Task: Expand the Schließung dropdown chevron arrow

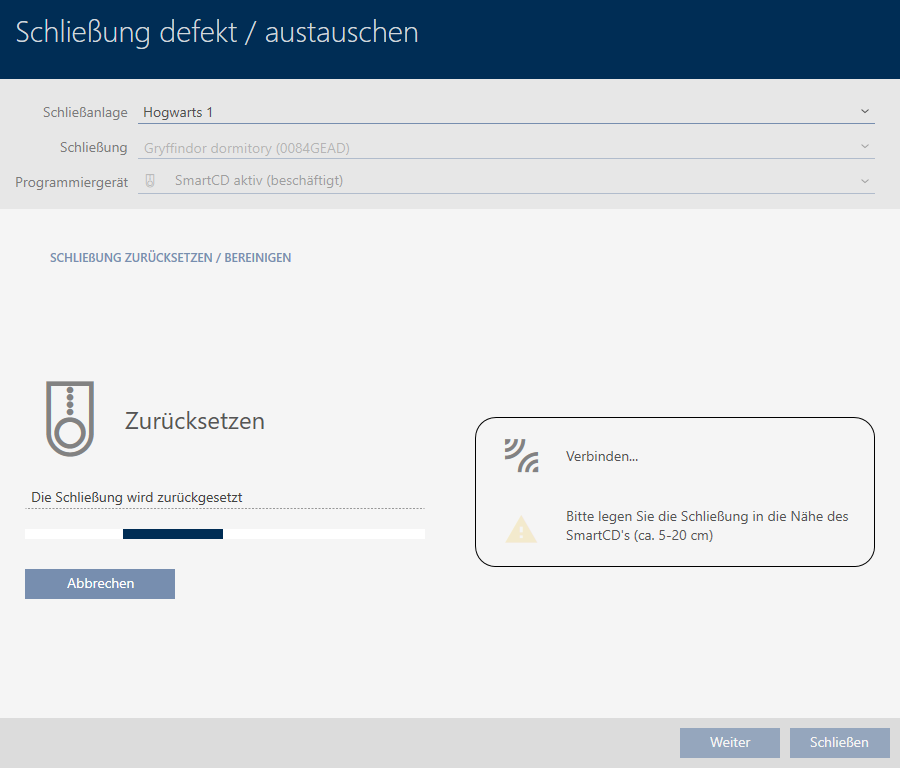Action: (x=865, y=147)
